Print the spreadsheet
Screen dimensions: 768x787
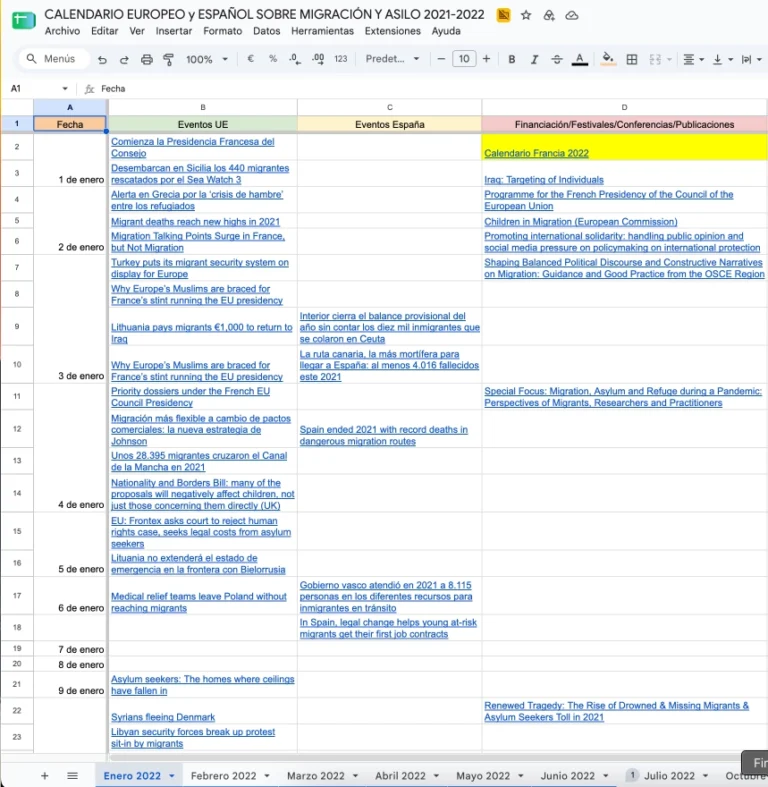click(x=146, y=60)
